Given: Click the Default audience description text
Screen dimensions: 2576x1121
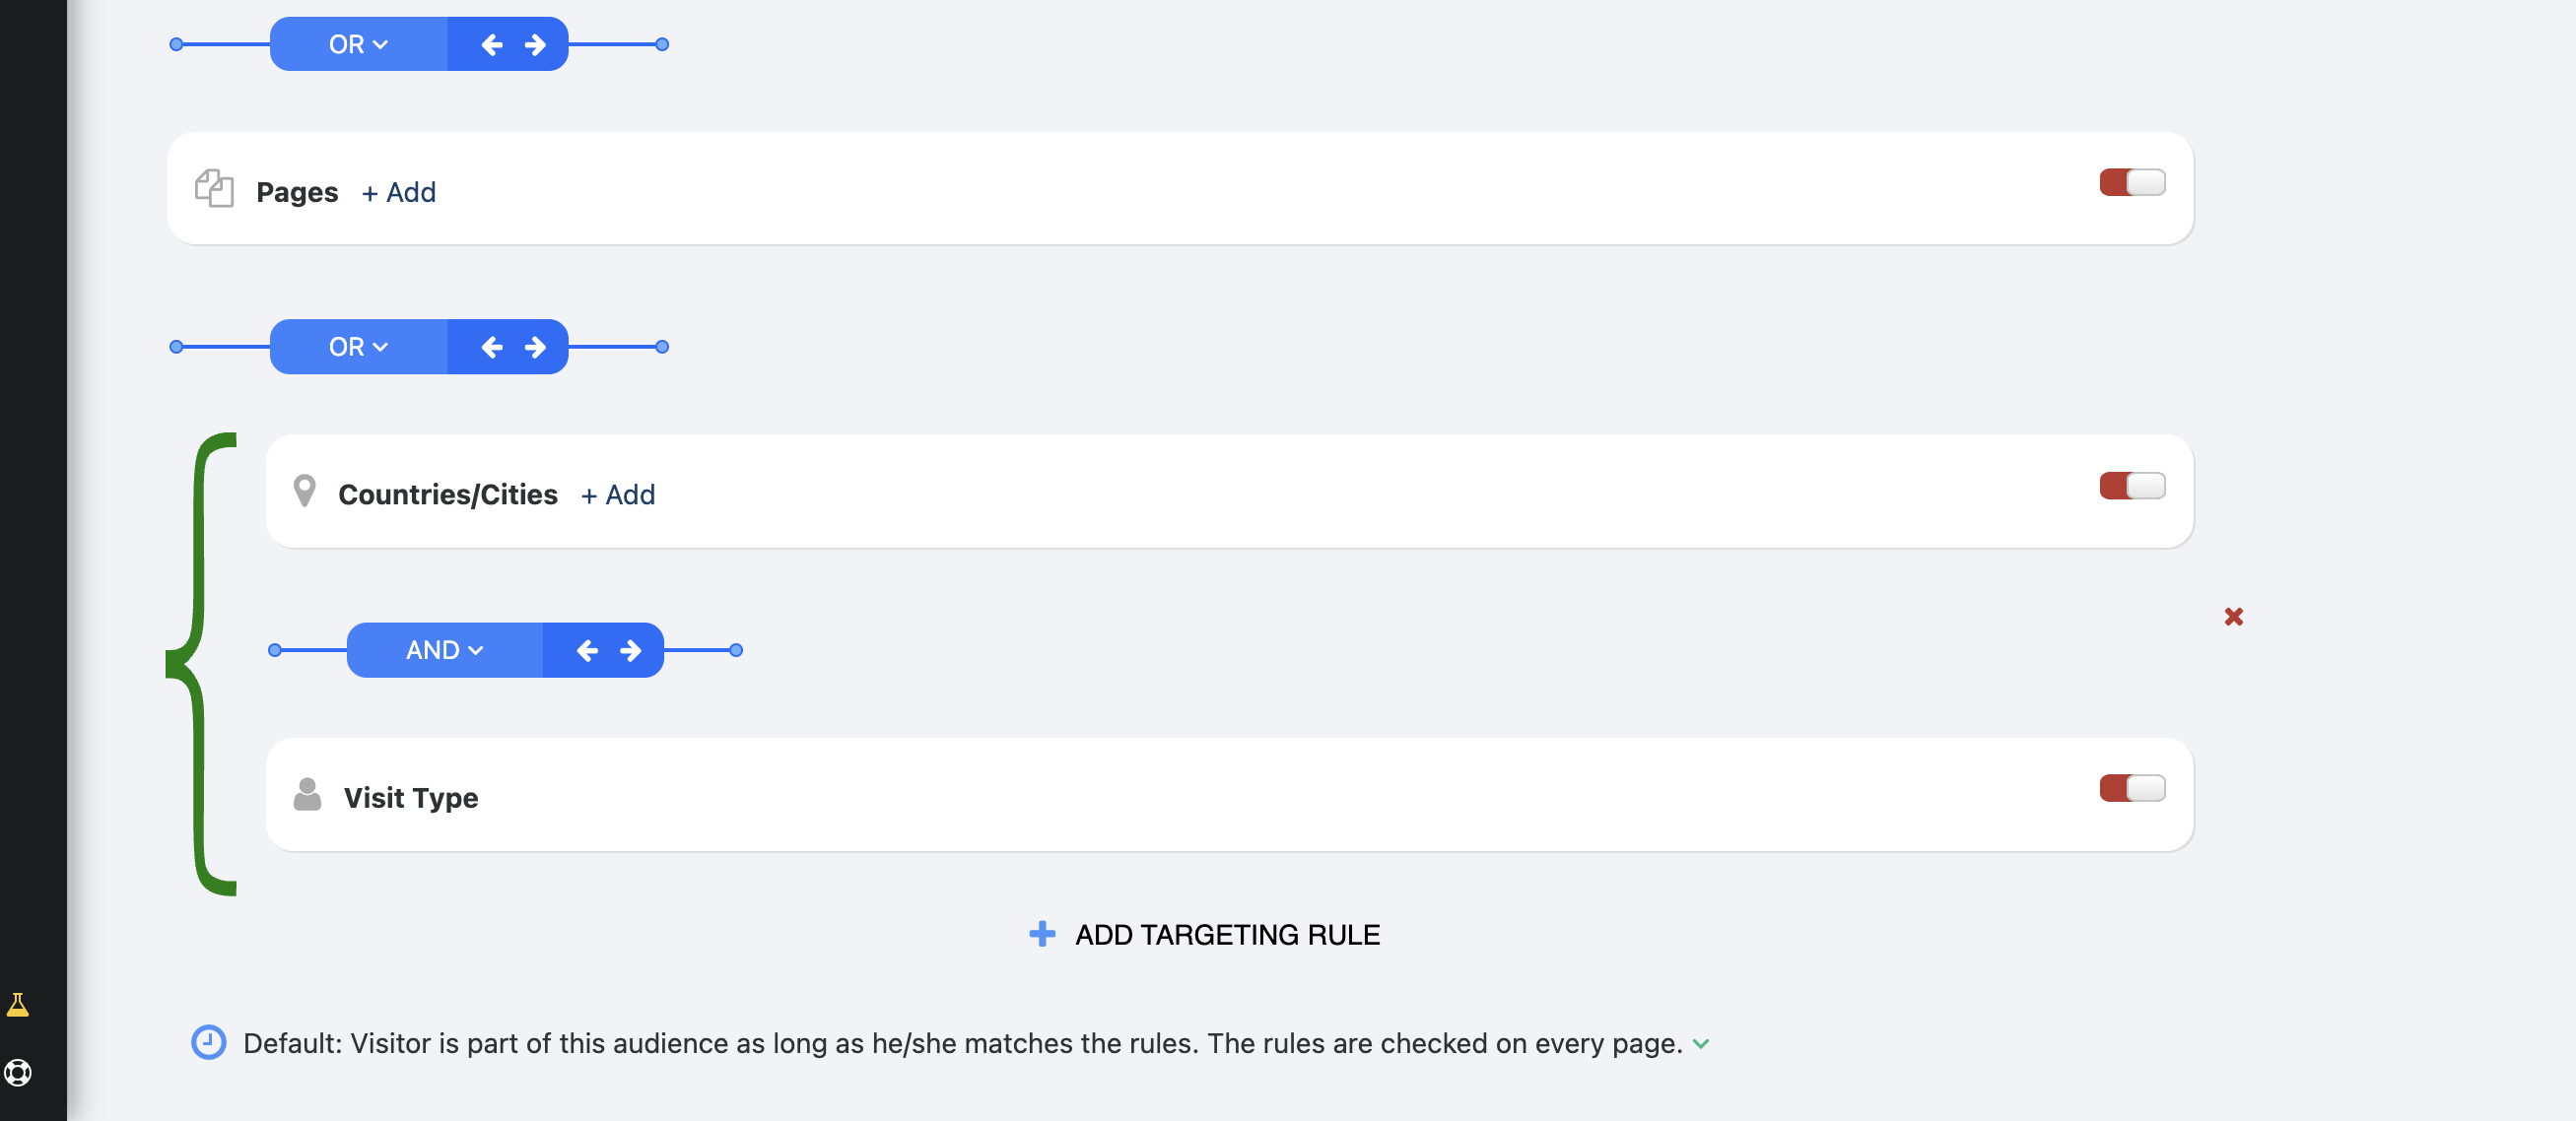Looking at the screenshot, I should tap(963, 1043).
